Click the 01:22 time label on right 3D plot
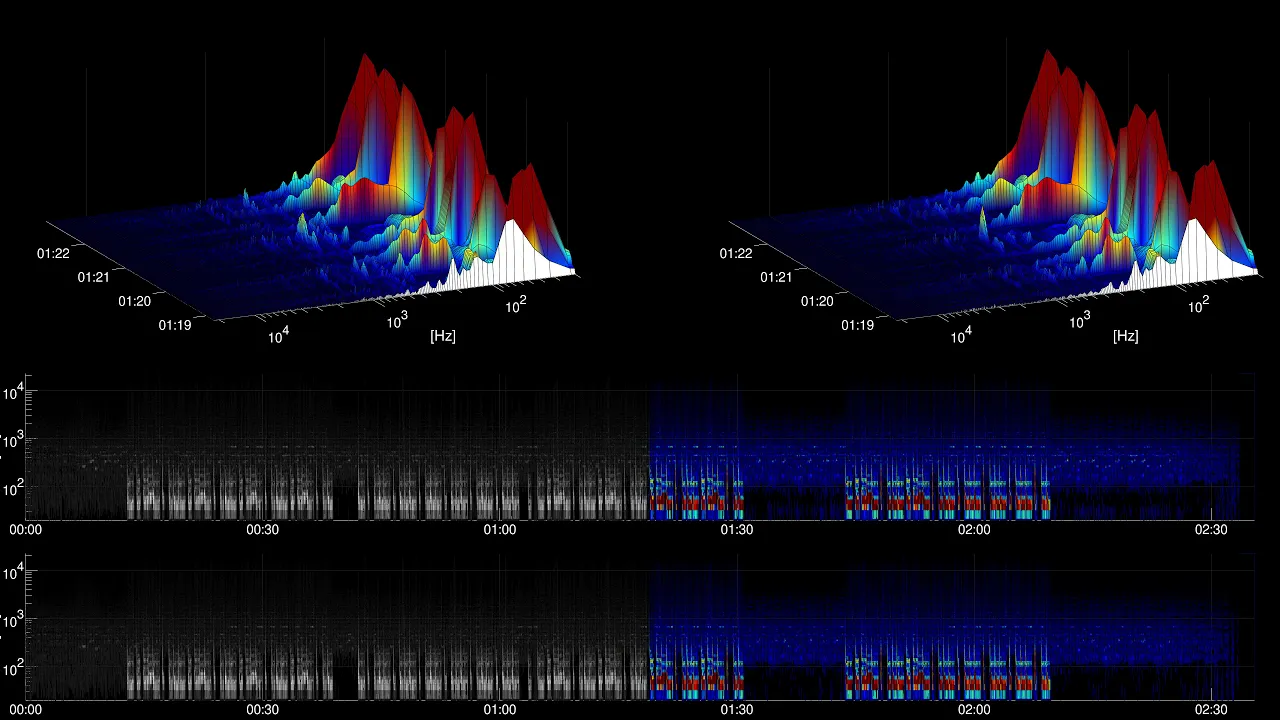This screenshot has height=720, width=1280. click(x=736, y=253)
